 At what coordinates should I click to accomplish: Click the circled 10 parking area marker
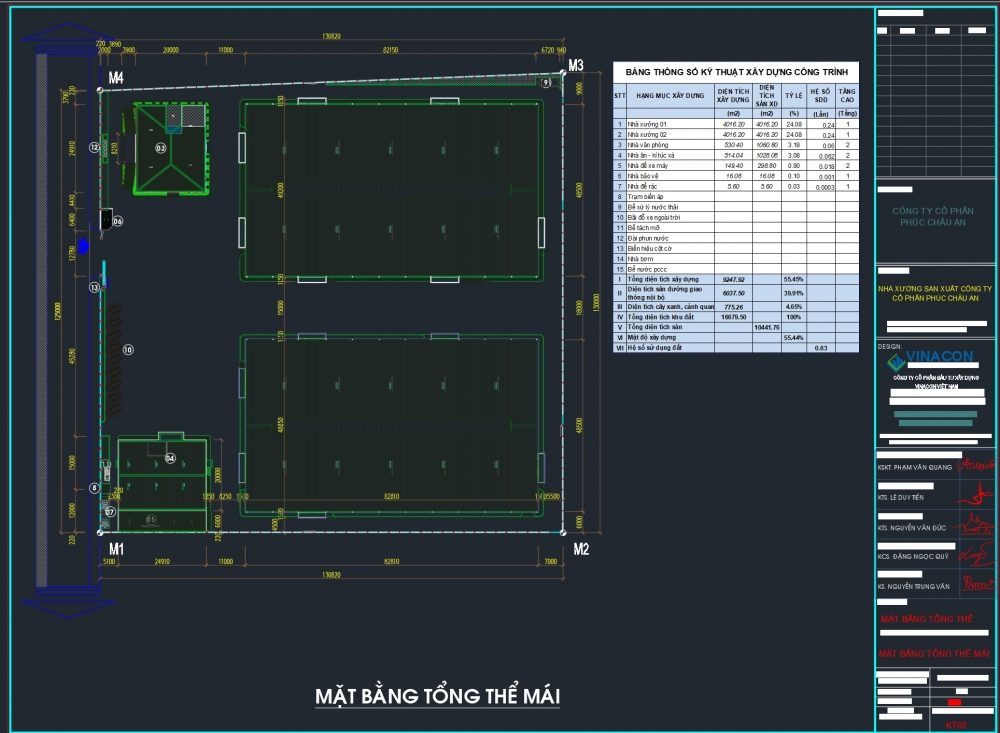(x=127, y=350)
